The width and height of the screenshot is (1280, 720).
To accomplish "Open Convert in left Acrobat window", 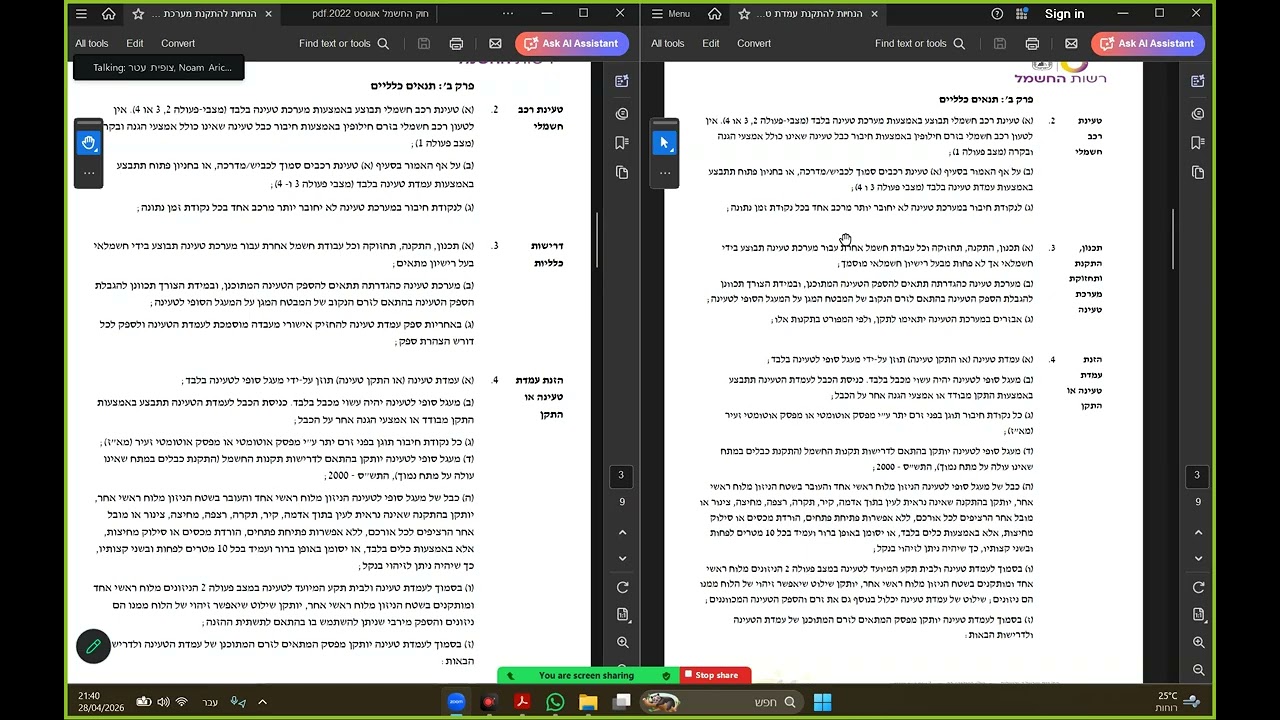I will pos(178,43).
